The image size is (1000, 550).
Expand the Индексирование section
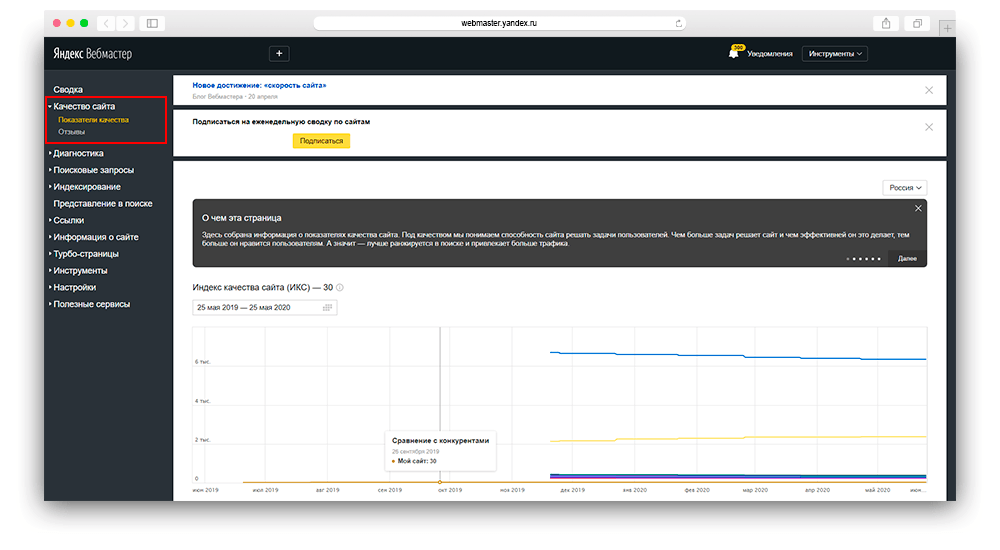[x=86, y=187]
